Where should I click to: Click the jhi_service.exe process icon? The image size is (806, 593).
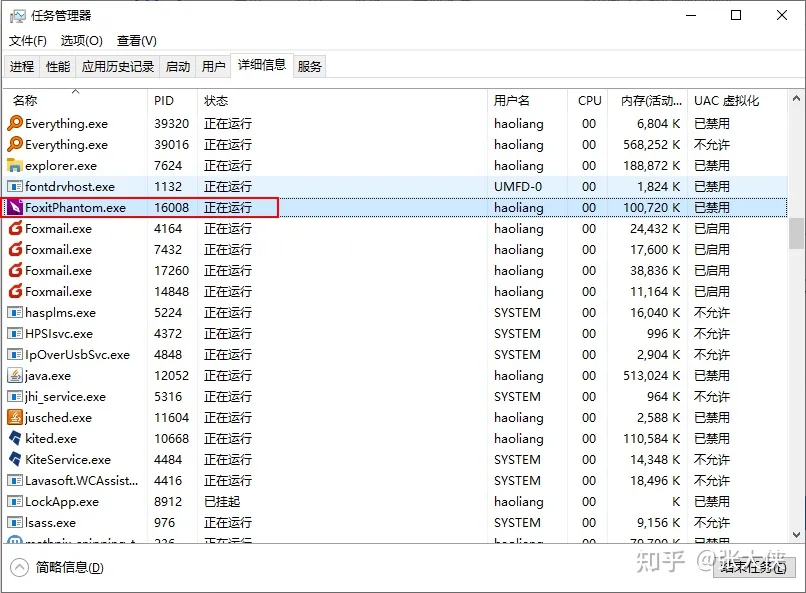pos(15,397)
